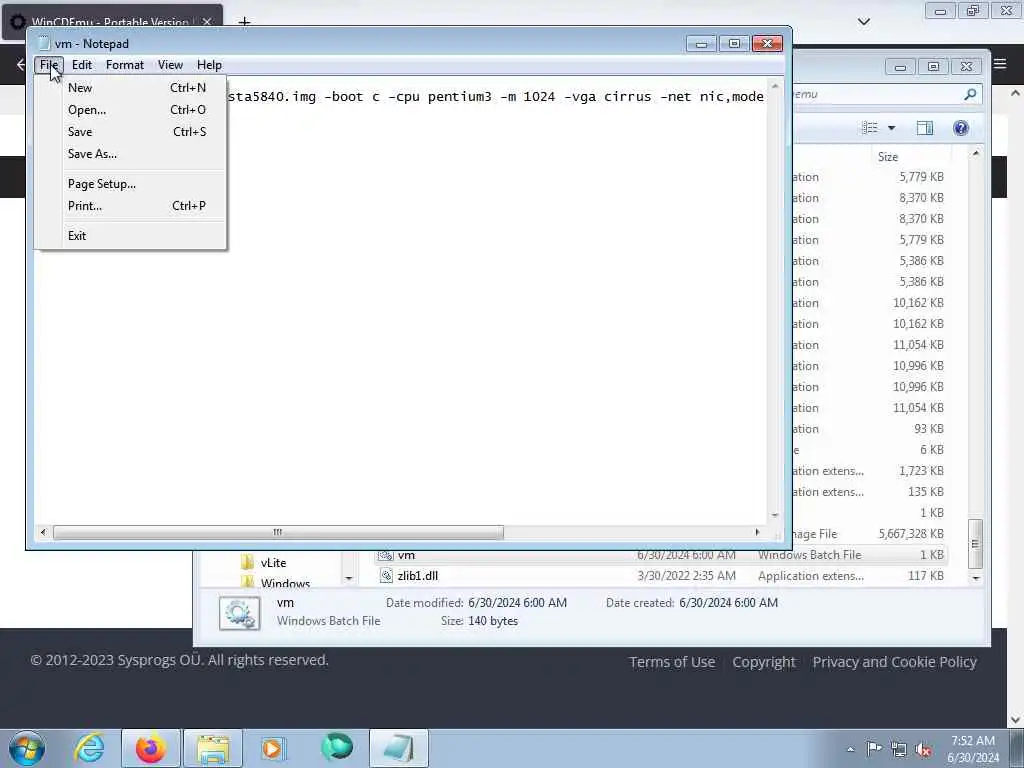This screenshot has width=1024, height=768.
Task: Choose Exit from the File menu
Action: click(x=131, y=236)
